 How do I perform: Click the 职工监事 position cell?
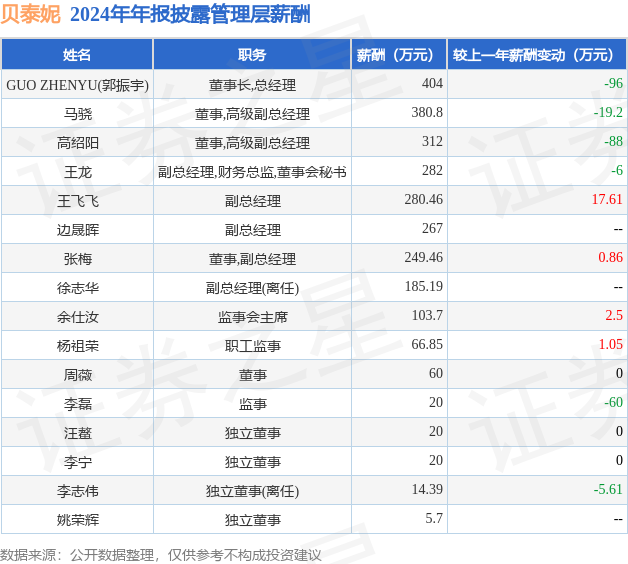point(252,346)
